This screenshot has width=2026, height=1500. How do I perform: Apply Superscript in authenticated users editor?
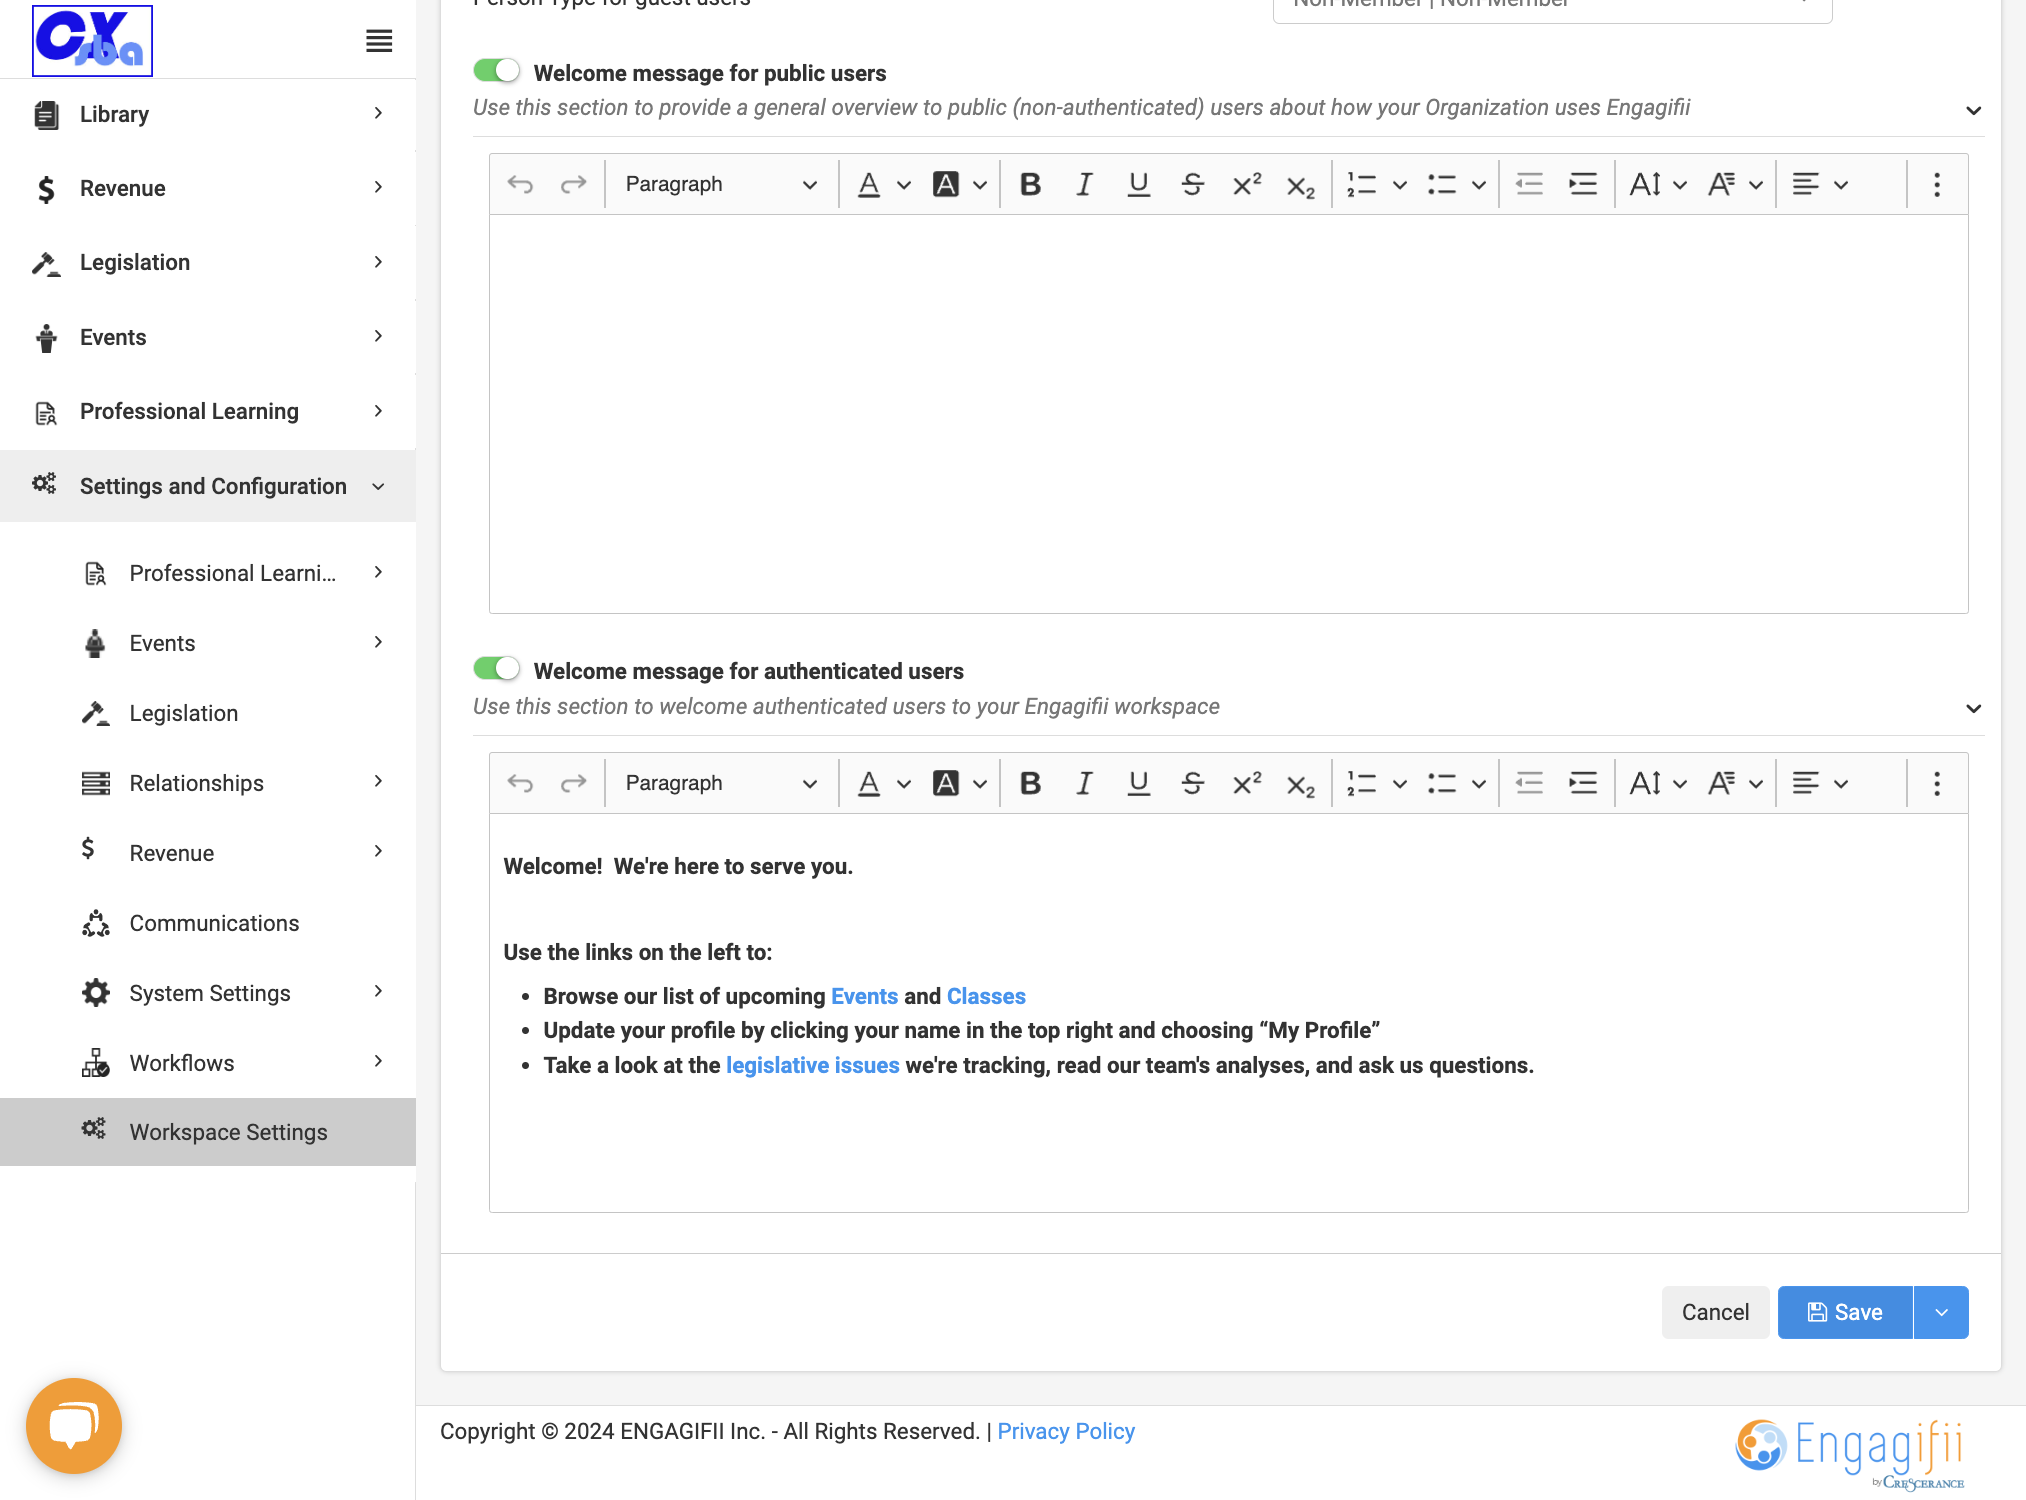[x=1246, y=783]
